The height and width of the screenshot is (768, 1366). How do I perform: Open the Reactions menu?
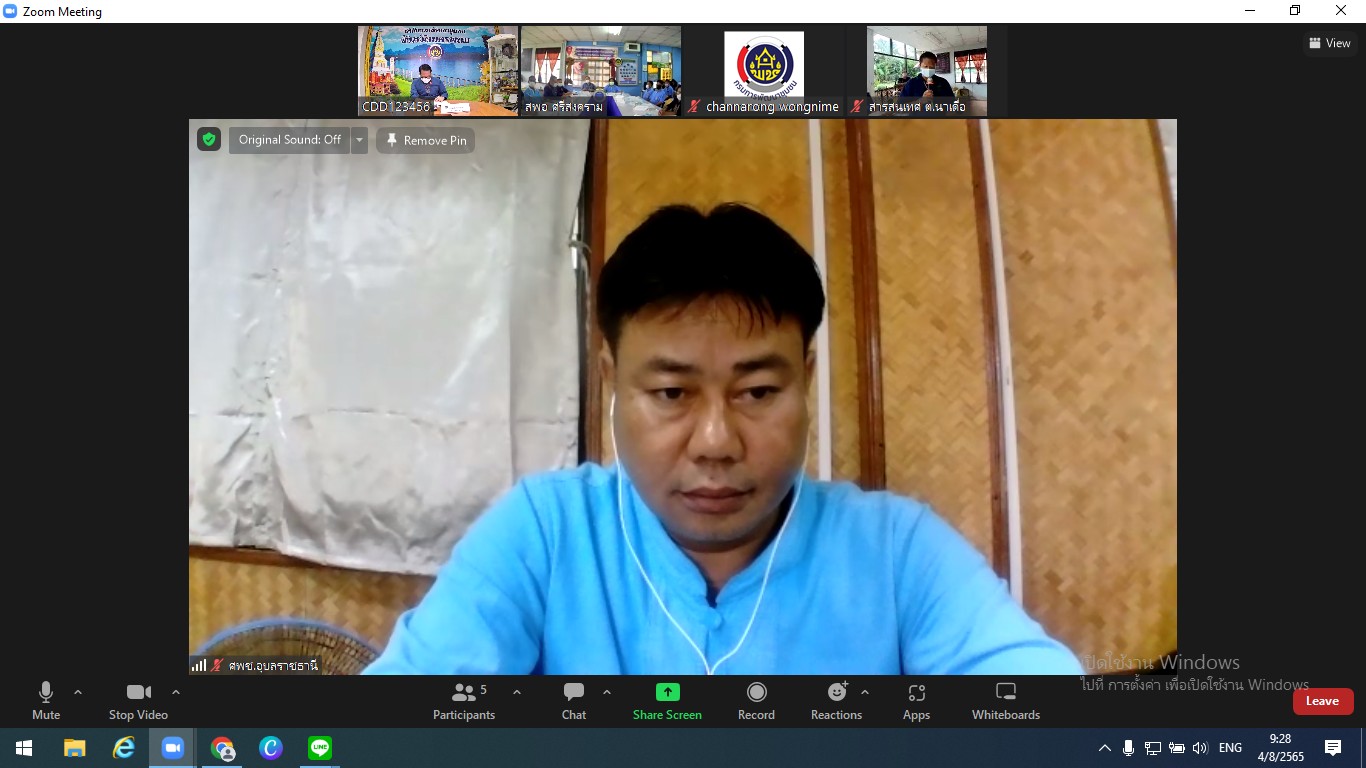[837, 700]
